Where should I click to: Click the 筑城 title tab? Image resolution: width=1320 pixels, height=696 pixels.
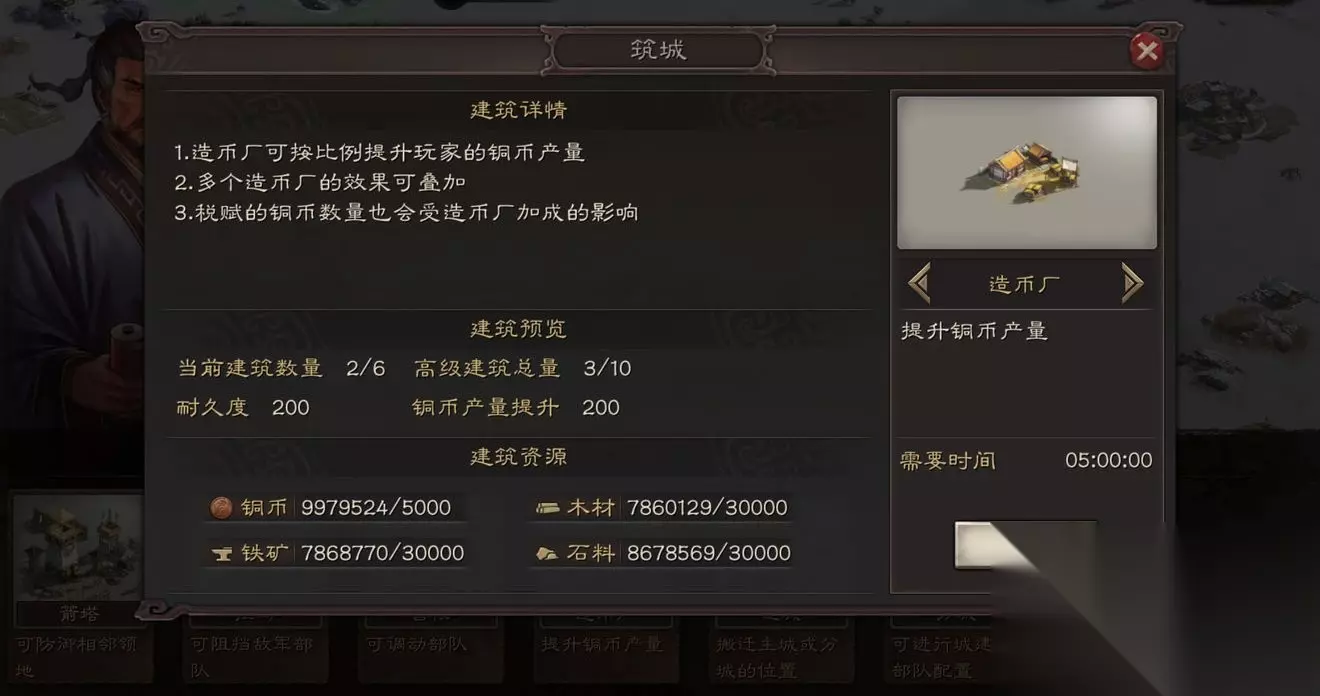(658, 50)
